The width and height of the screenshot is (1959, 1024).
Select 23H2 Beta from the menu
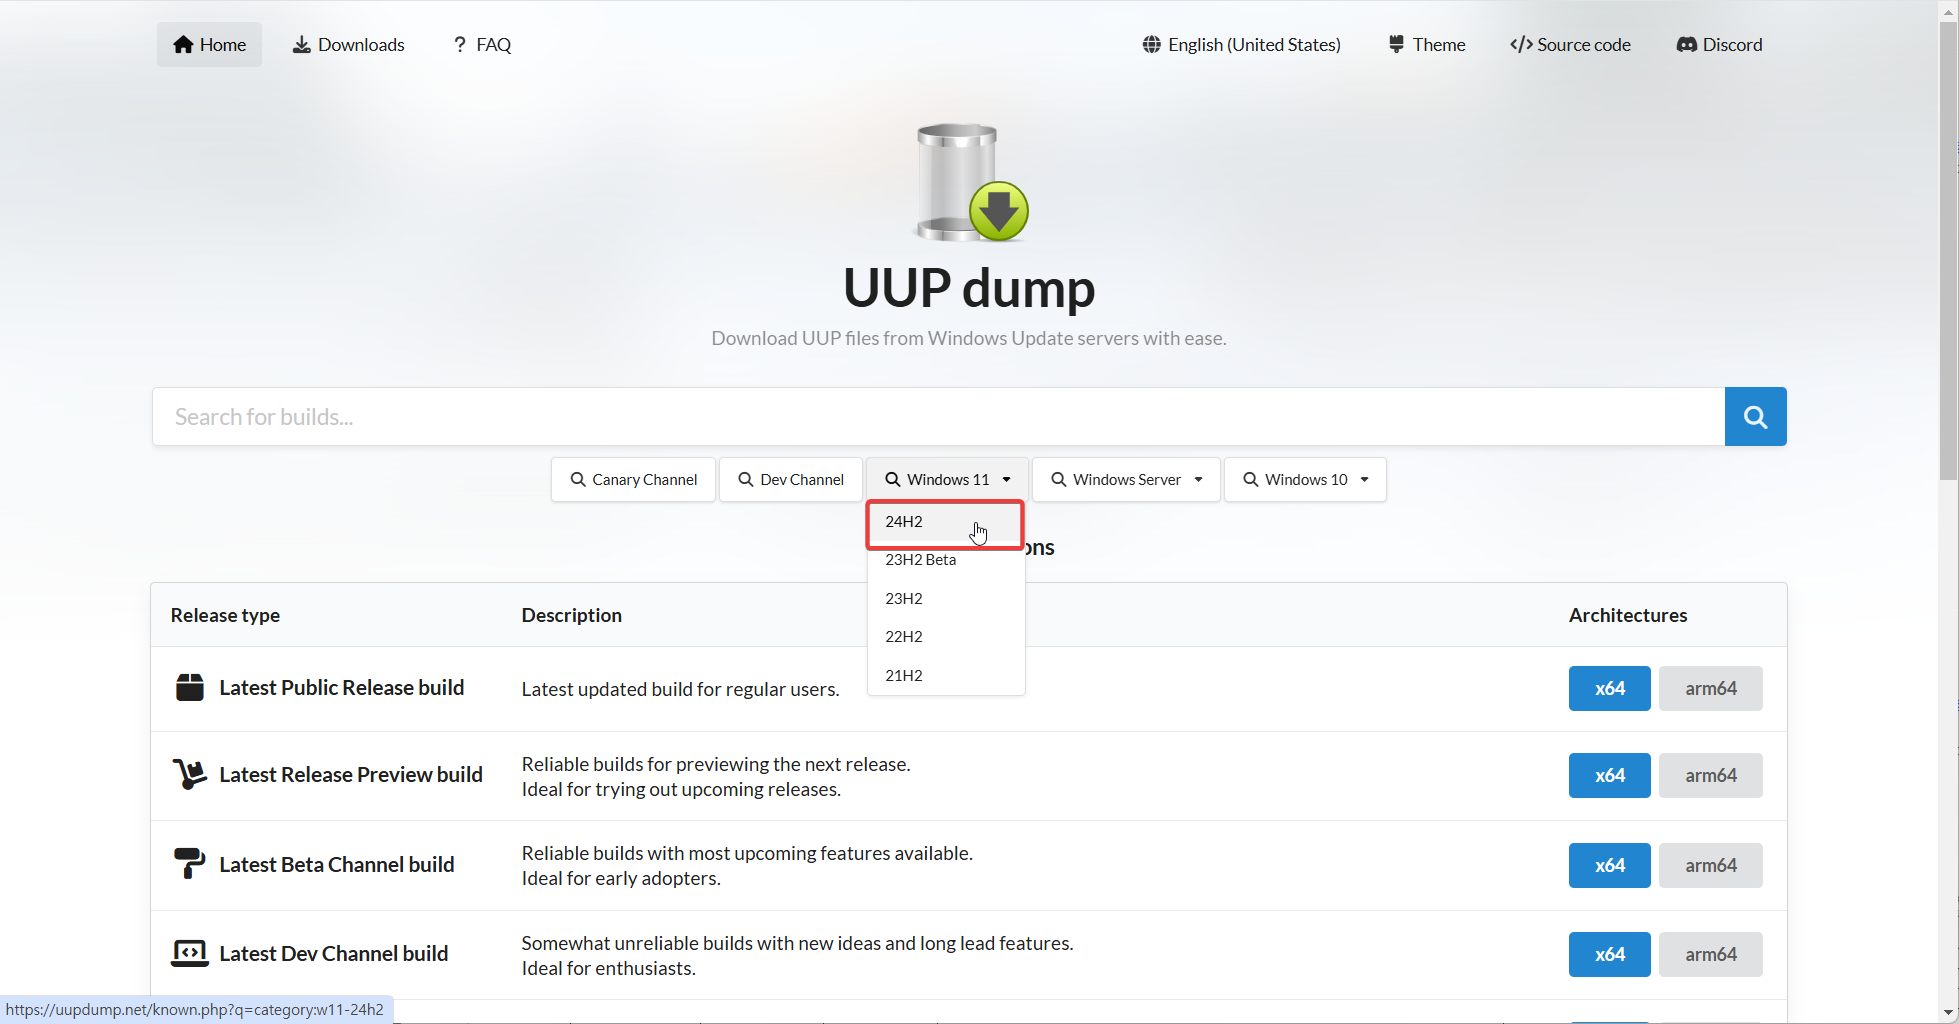click(946, 560)
